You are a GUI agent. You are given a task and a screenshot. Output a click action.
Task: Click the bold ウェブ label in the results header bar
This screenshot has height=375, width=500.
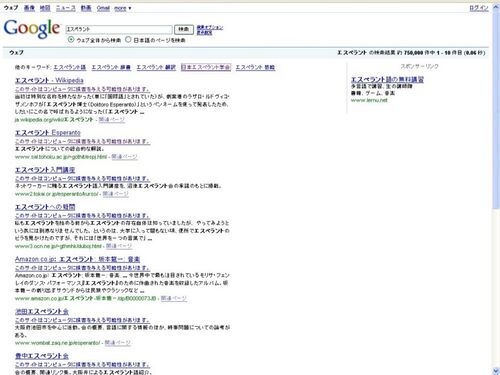click(x=16, y=53)
